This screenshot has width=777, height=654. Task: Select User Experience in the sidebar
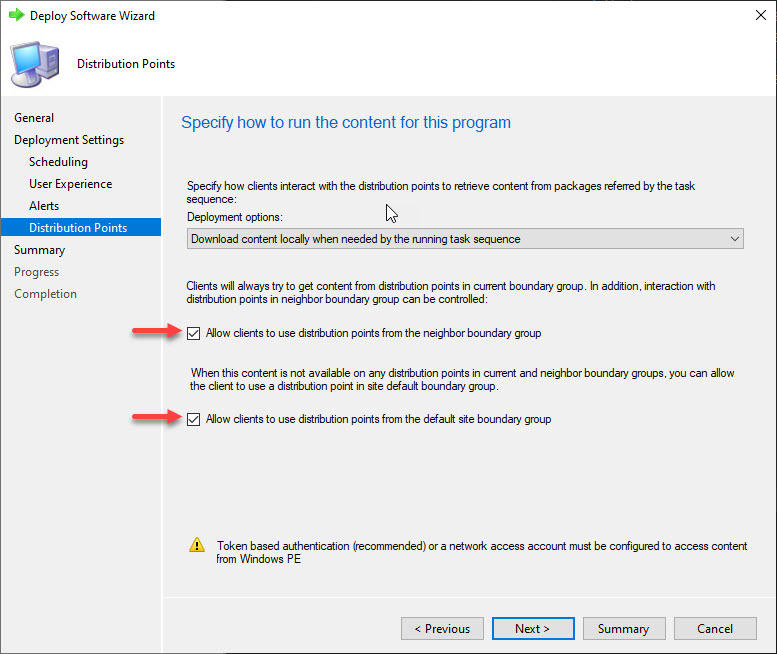click(x=70, y=184)
